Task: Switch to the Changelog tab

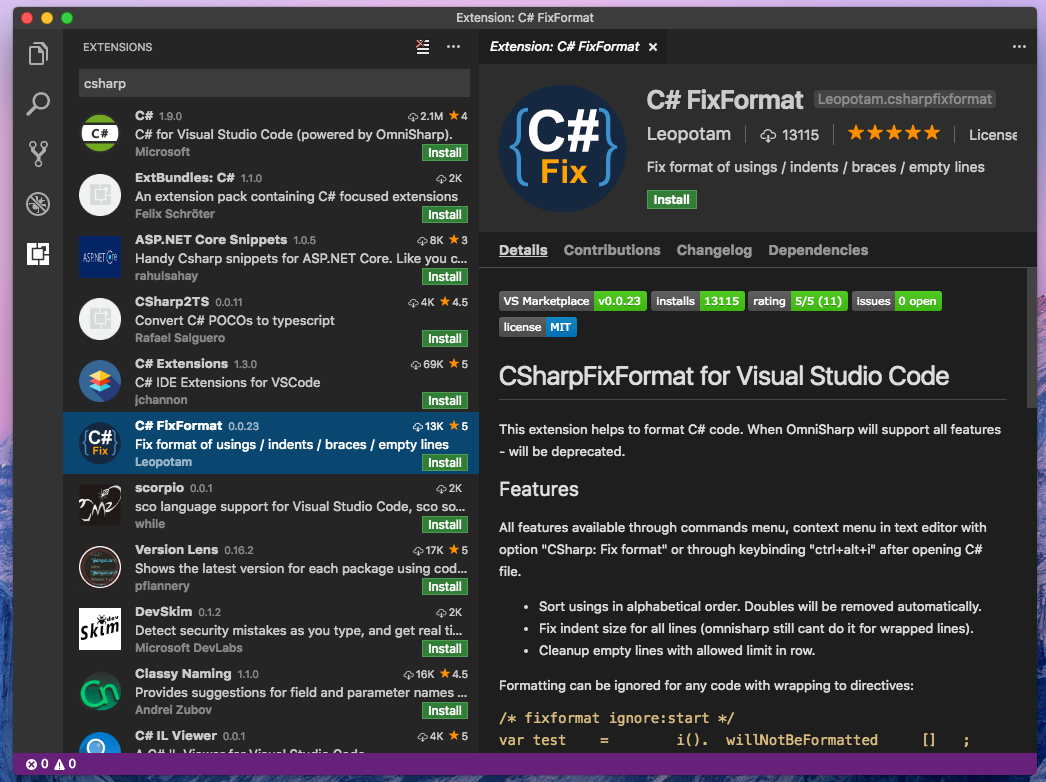Action: point(714,250)
